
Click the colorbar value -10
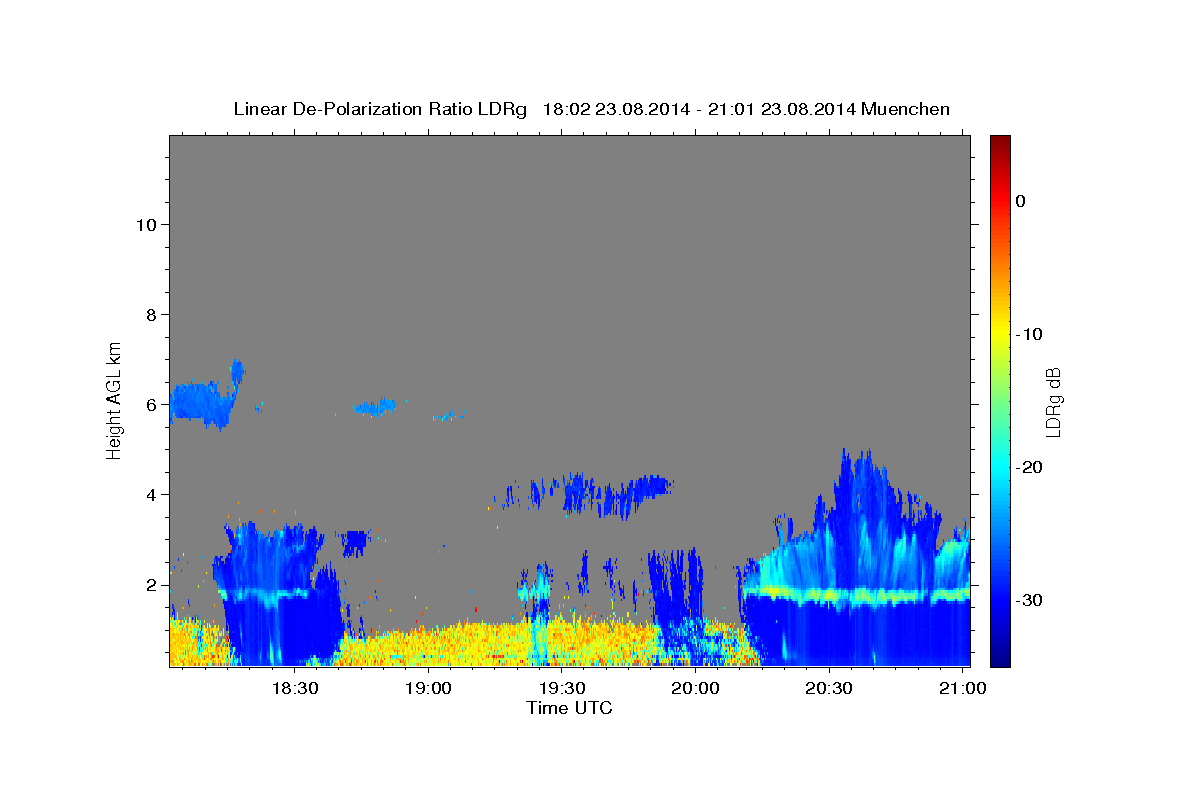point(1030,334)
